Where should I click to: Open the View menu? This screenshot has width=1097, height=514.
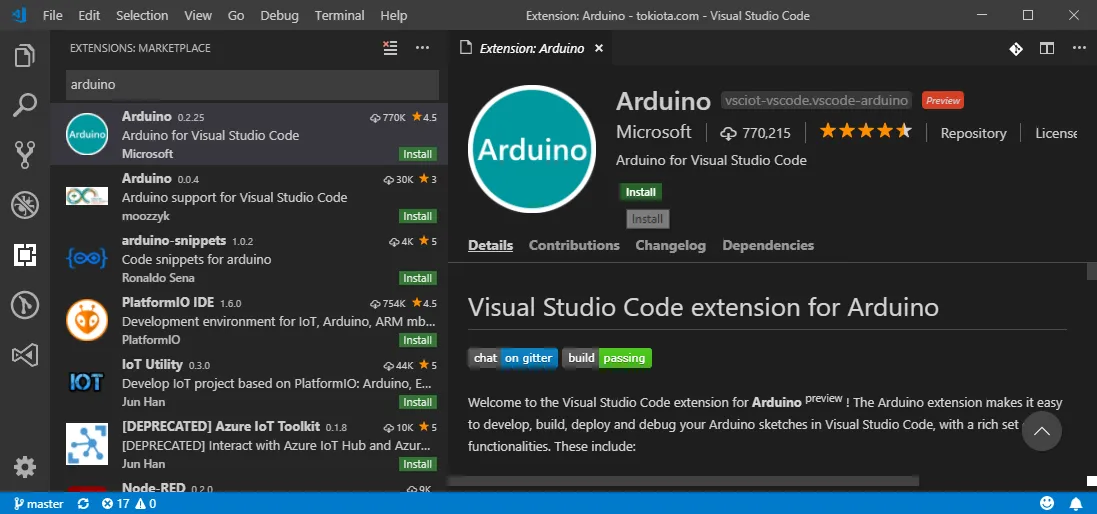coord(198,15)
